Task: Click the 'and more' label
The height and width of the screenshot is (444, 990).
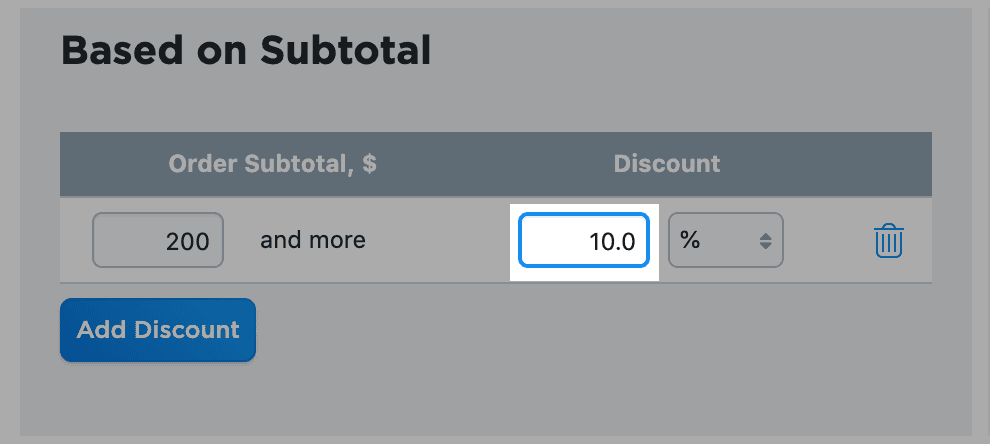Action: coord(313,241)
